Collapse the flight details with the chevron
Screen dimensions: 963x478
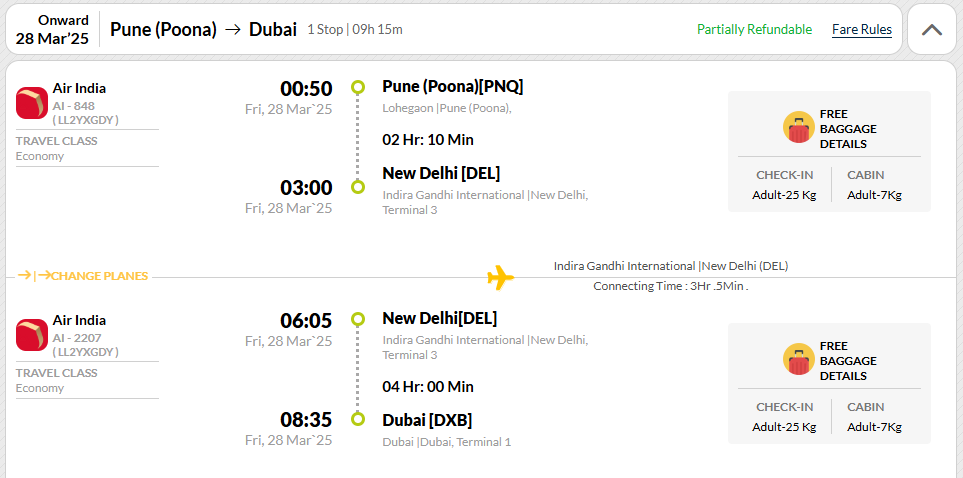(x=932, y=29)
